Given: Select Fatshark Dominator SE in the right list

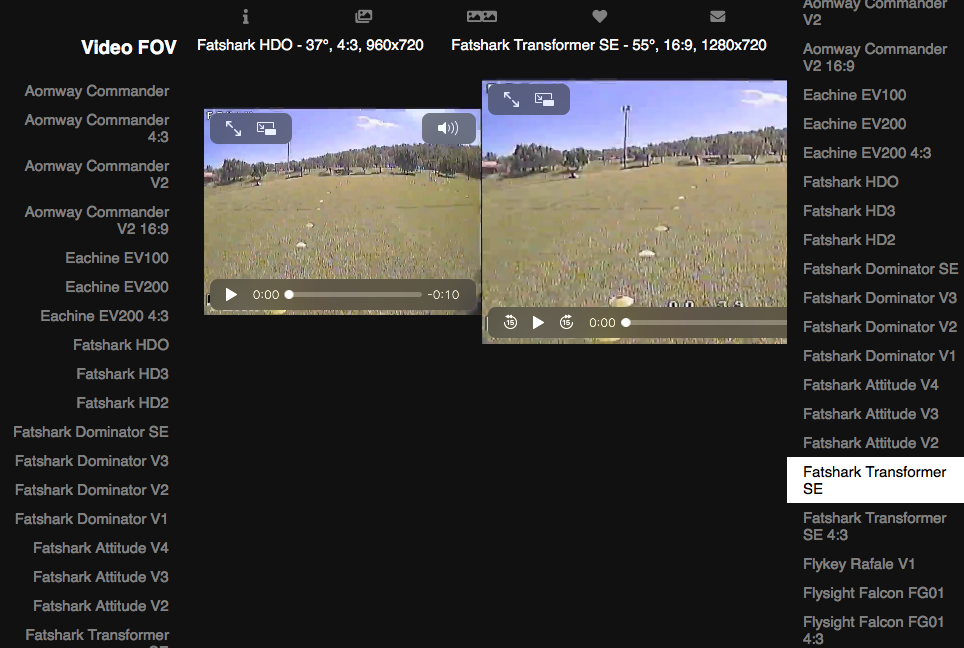Looking at the screenshot, I should (x=880, y=269).
